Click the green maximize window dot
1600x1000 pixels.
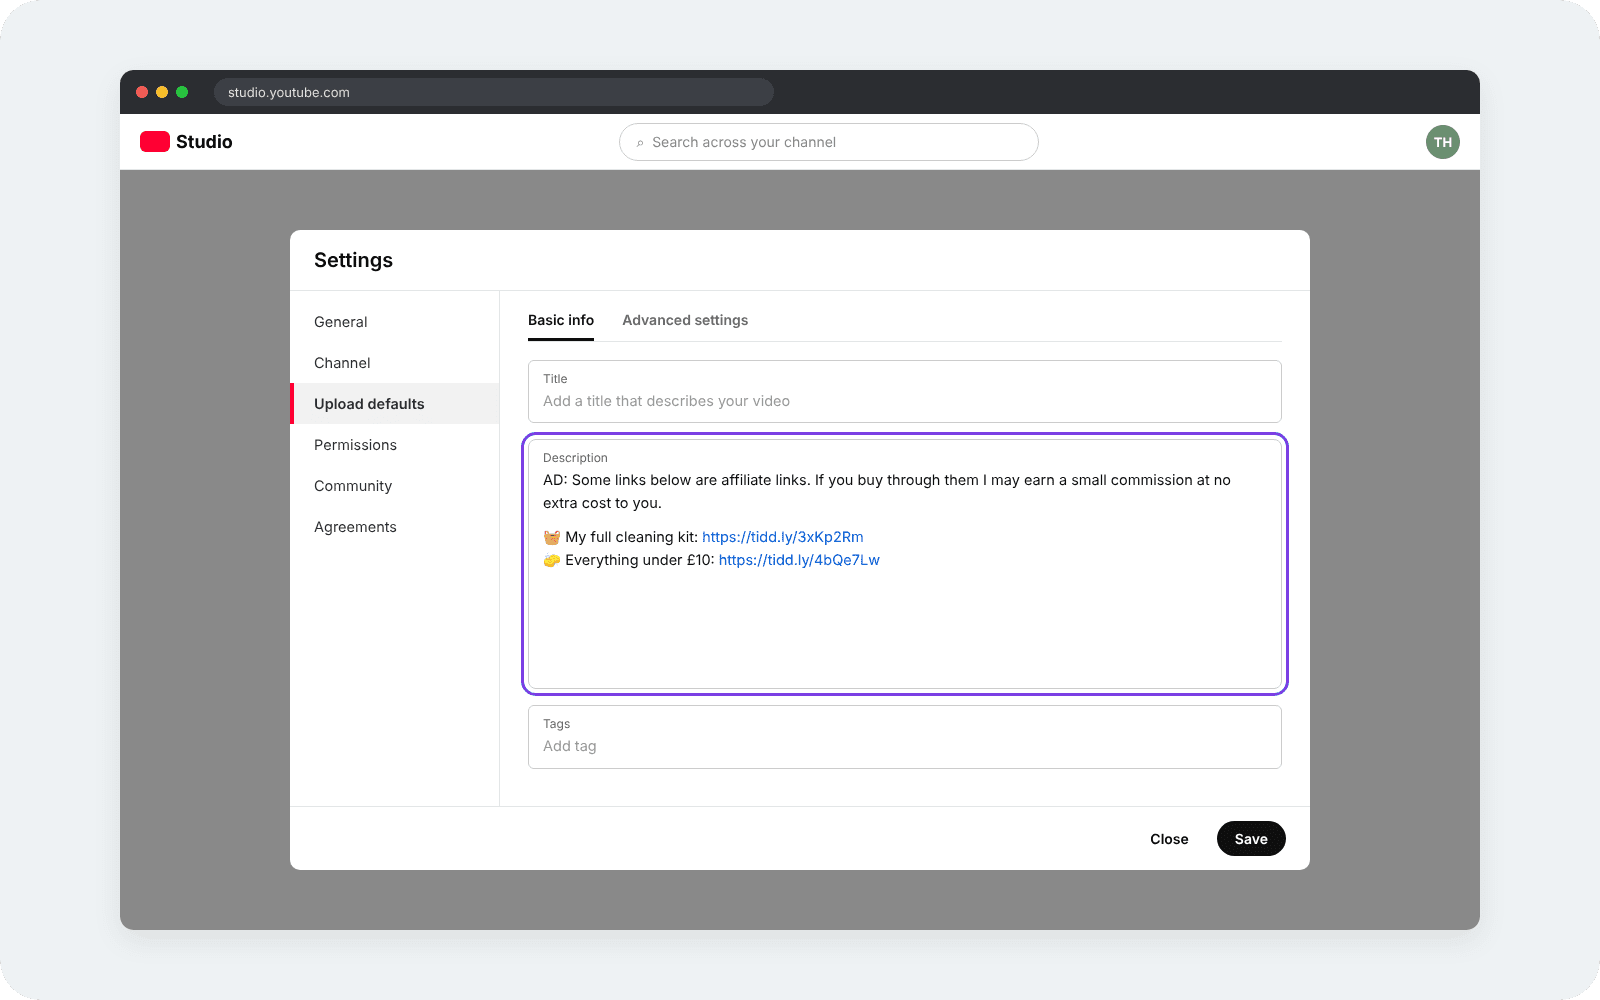pos(182,92)
